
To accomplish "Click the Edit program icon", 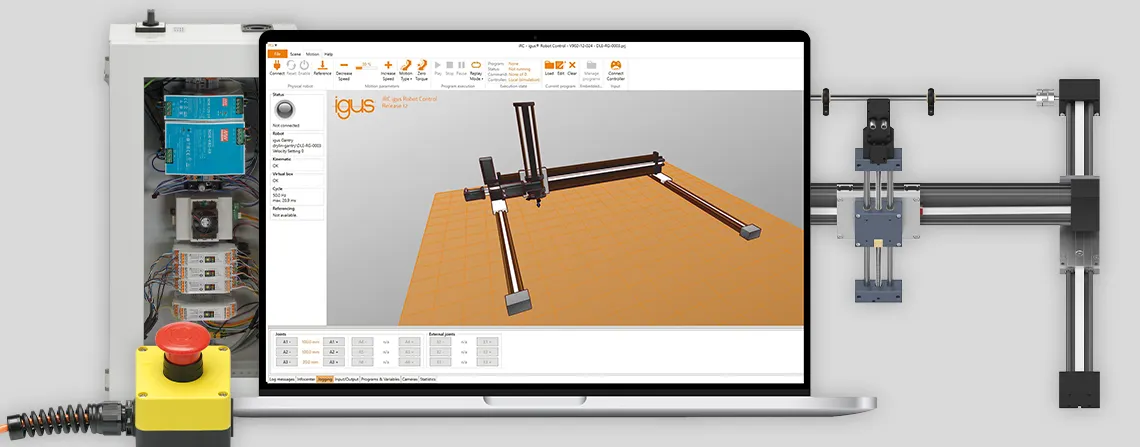I will pyautogui.click(x=560, y=65).
